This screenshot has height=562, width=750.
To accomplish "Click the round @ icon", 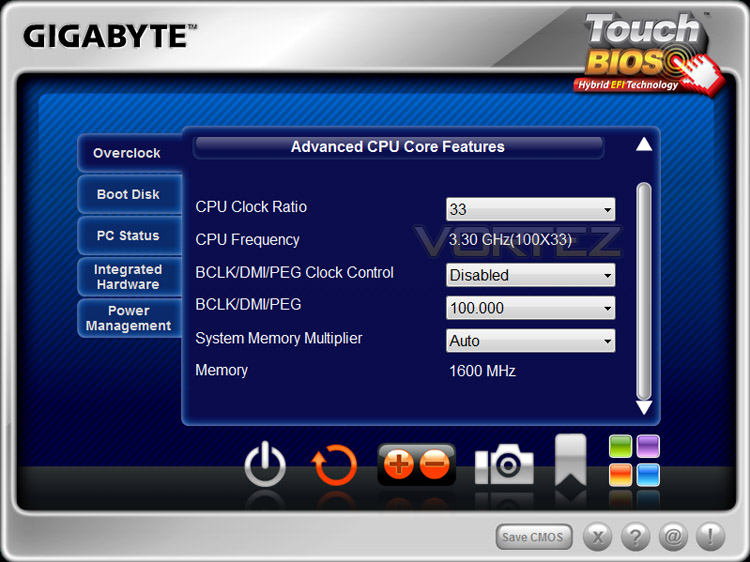I will (x=673, y=537).
